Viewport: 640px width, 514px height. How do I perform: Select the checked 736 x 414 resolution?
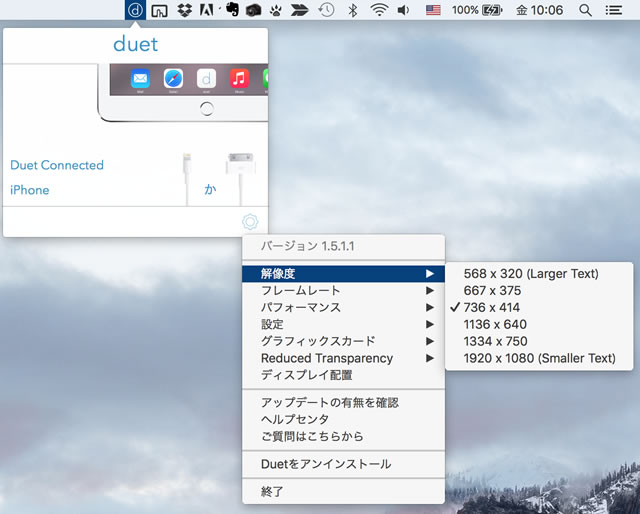(539, 307)
